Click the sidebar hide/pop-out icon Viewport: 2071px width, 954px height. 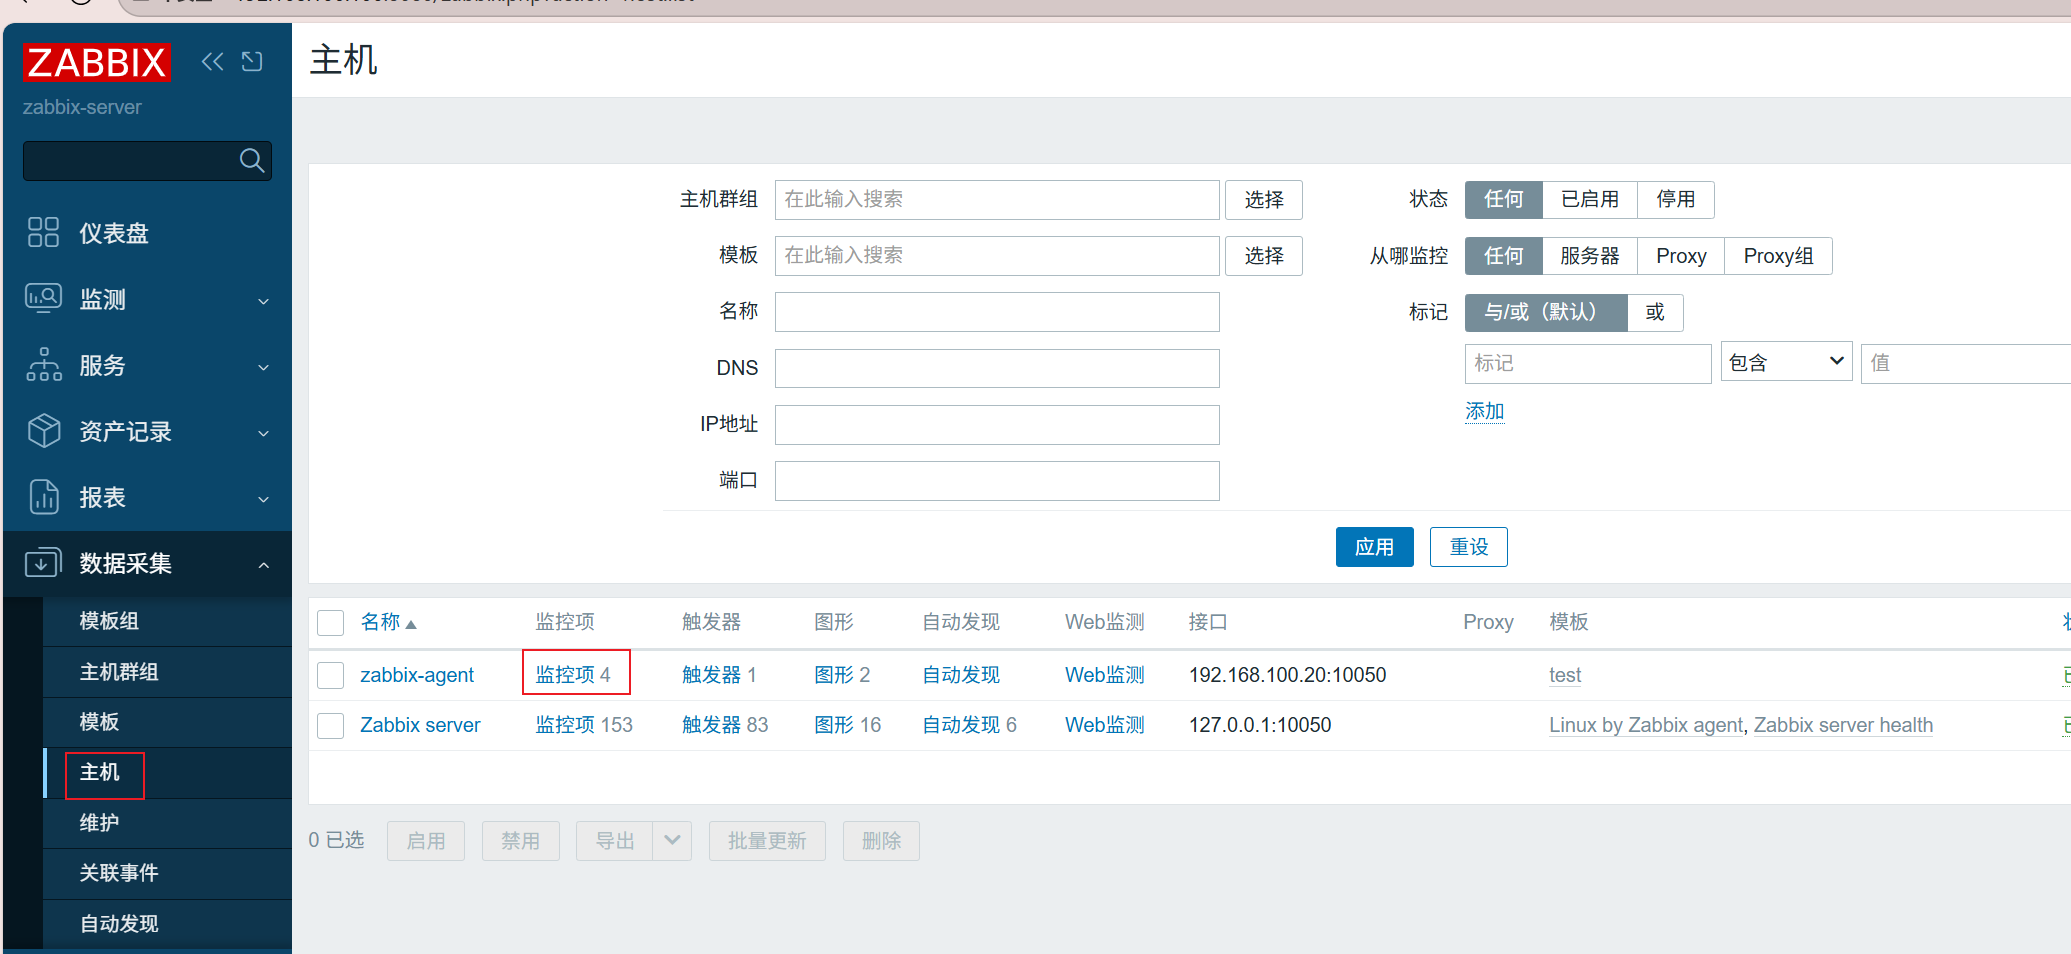pyautogui.click(x=252, y=62)
